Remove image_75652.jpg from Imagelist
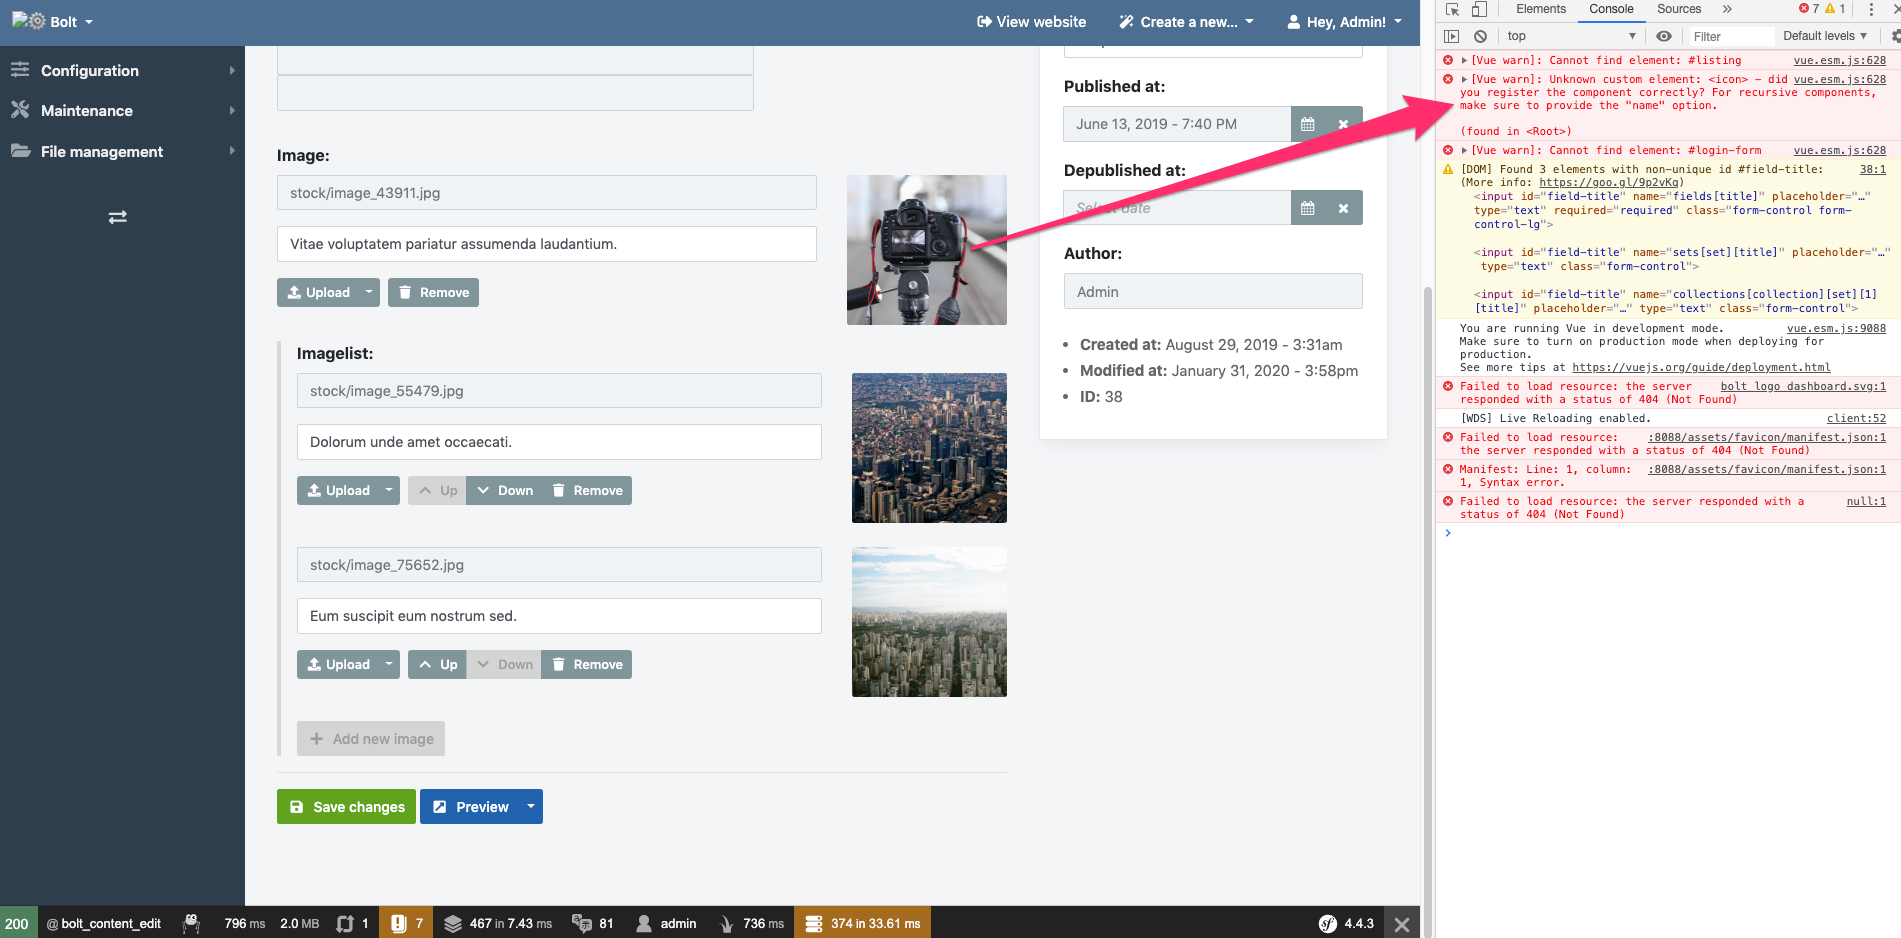1901x938 pixels. click(587, 664)
